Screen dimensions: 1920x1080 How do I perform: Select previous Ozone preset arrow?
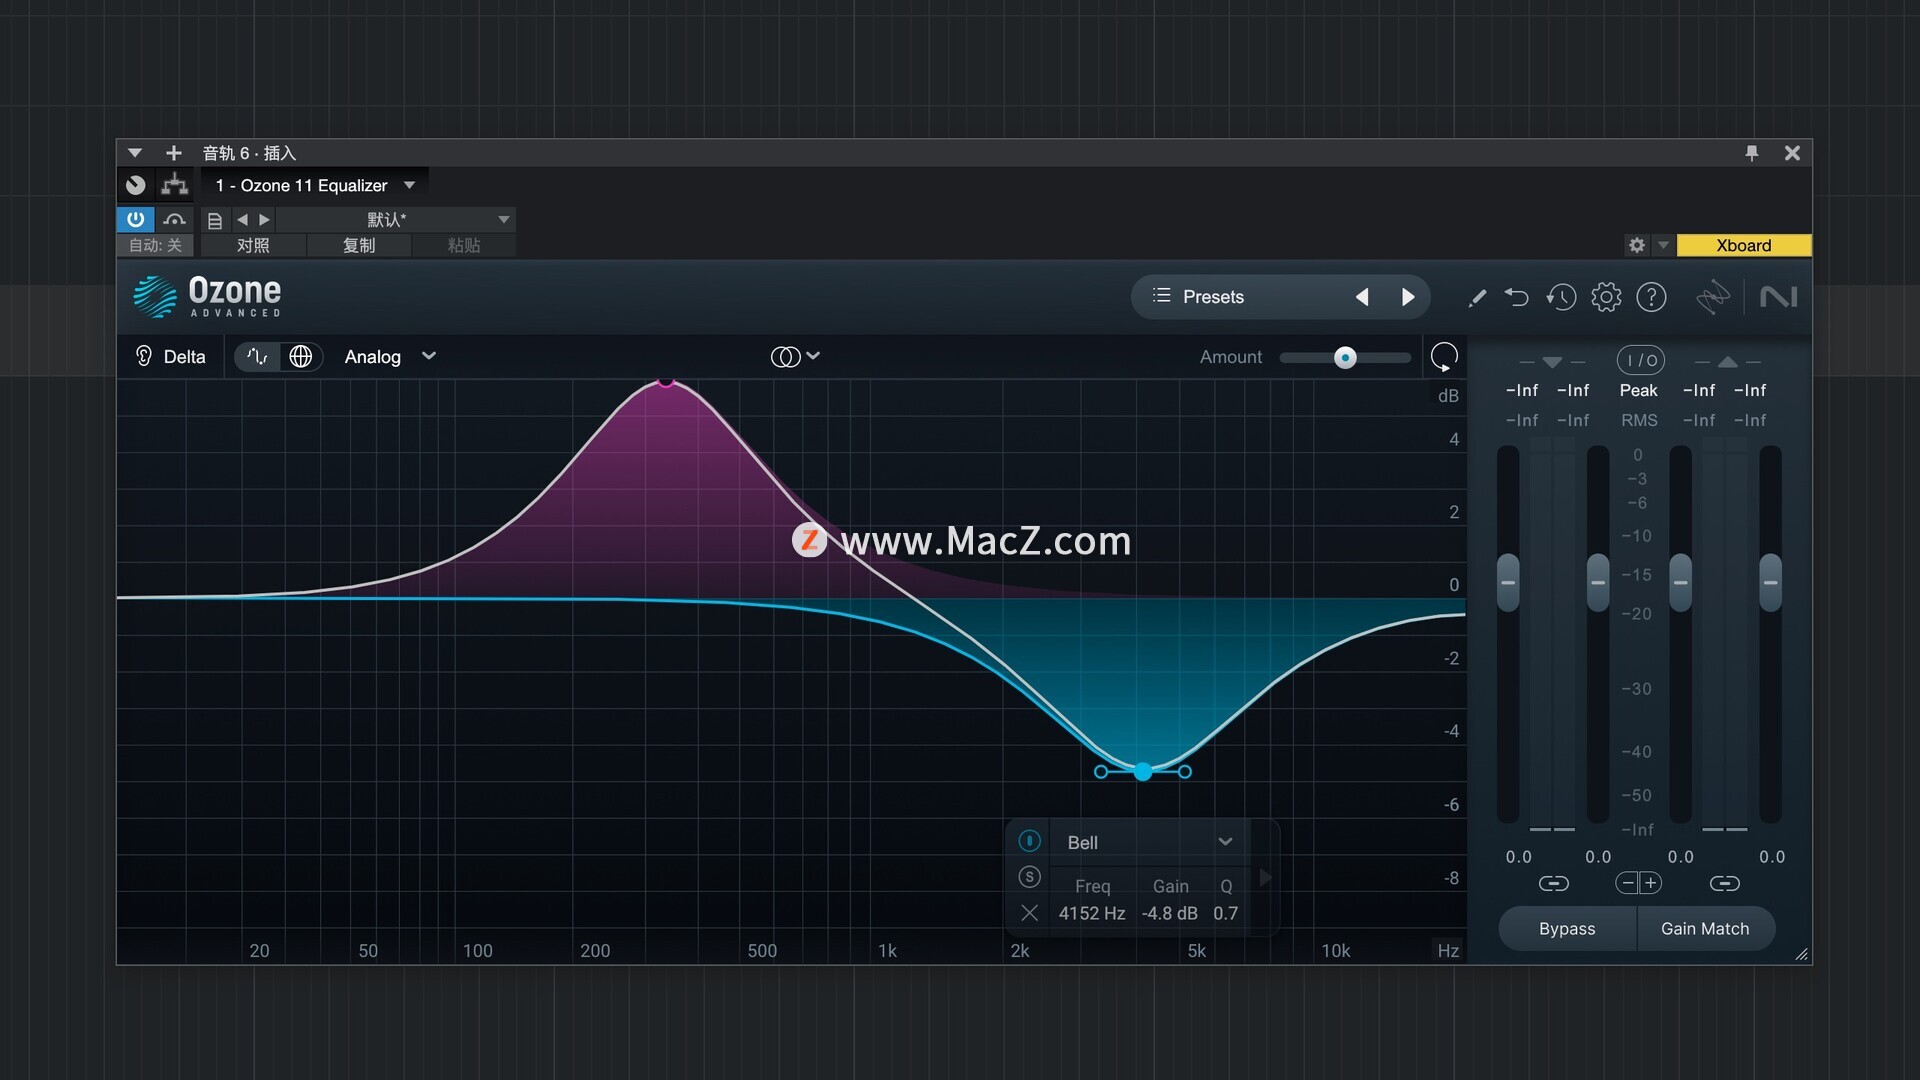(x=1362, y=297)
